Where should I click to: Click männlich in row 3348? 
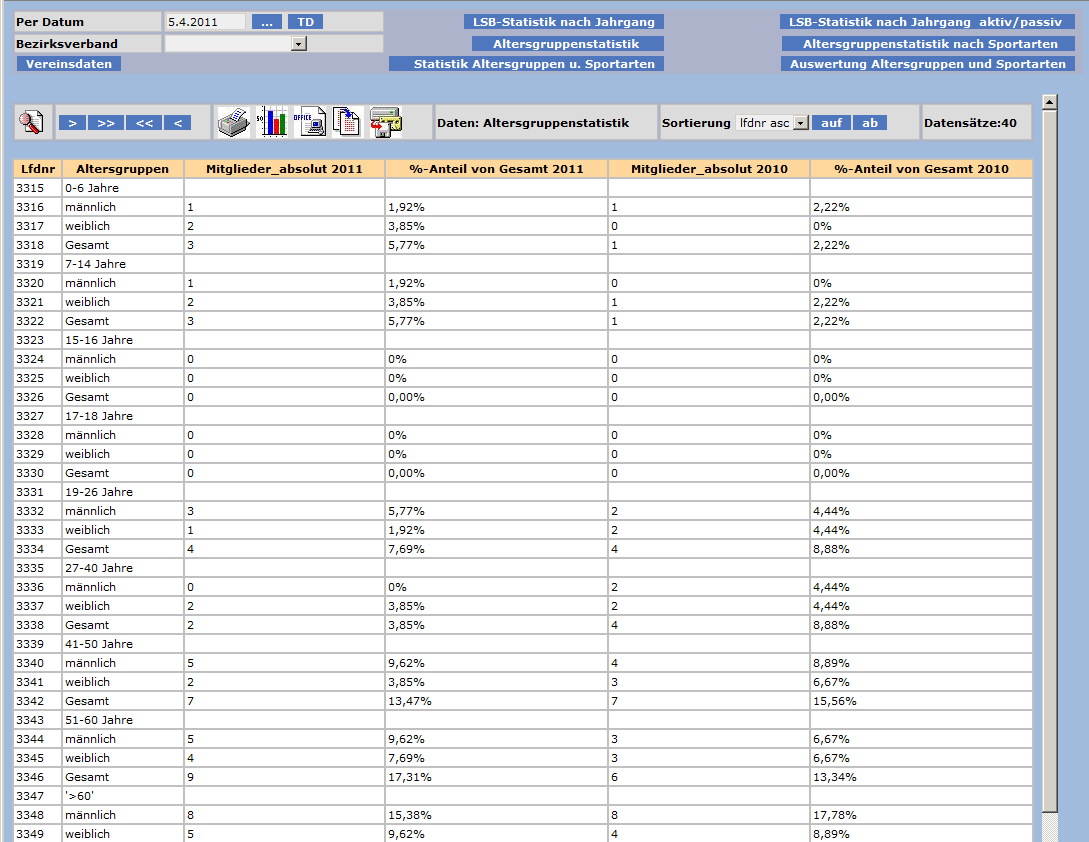tap(123, 815)
